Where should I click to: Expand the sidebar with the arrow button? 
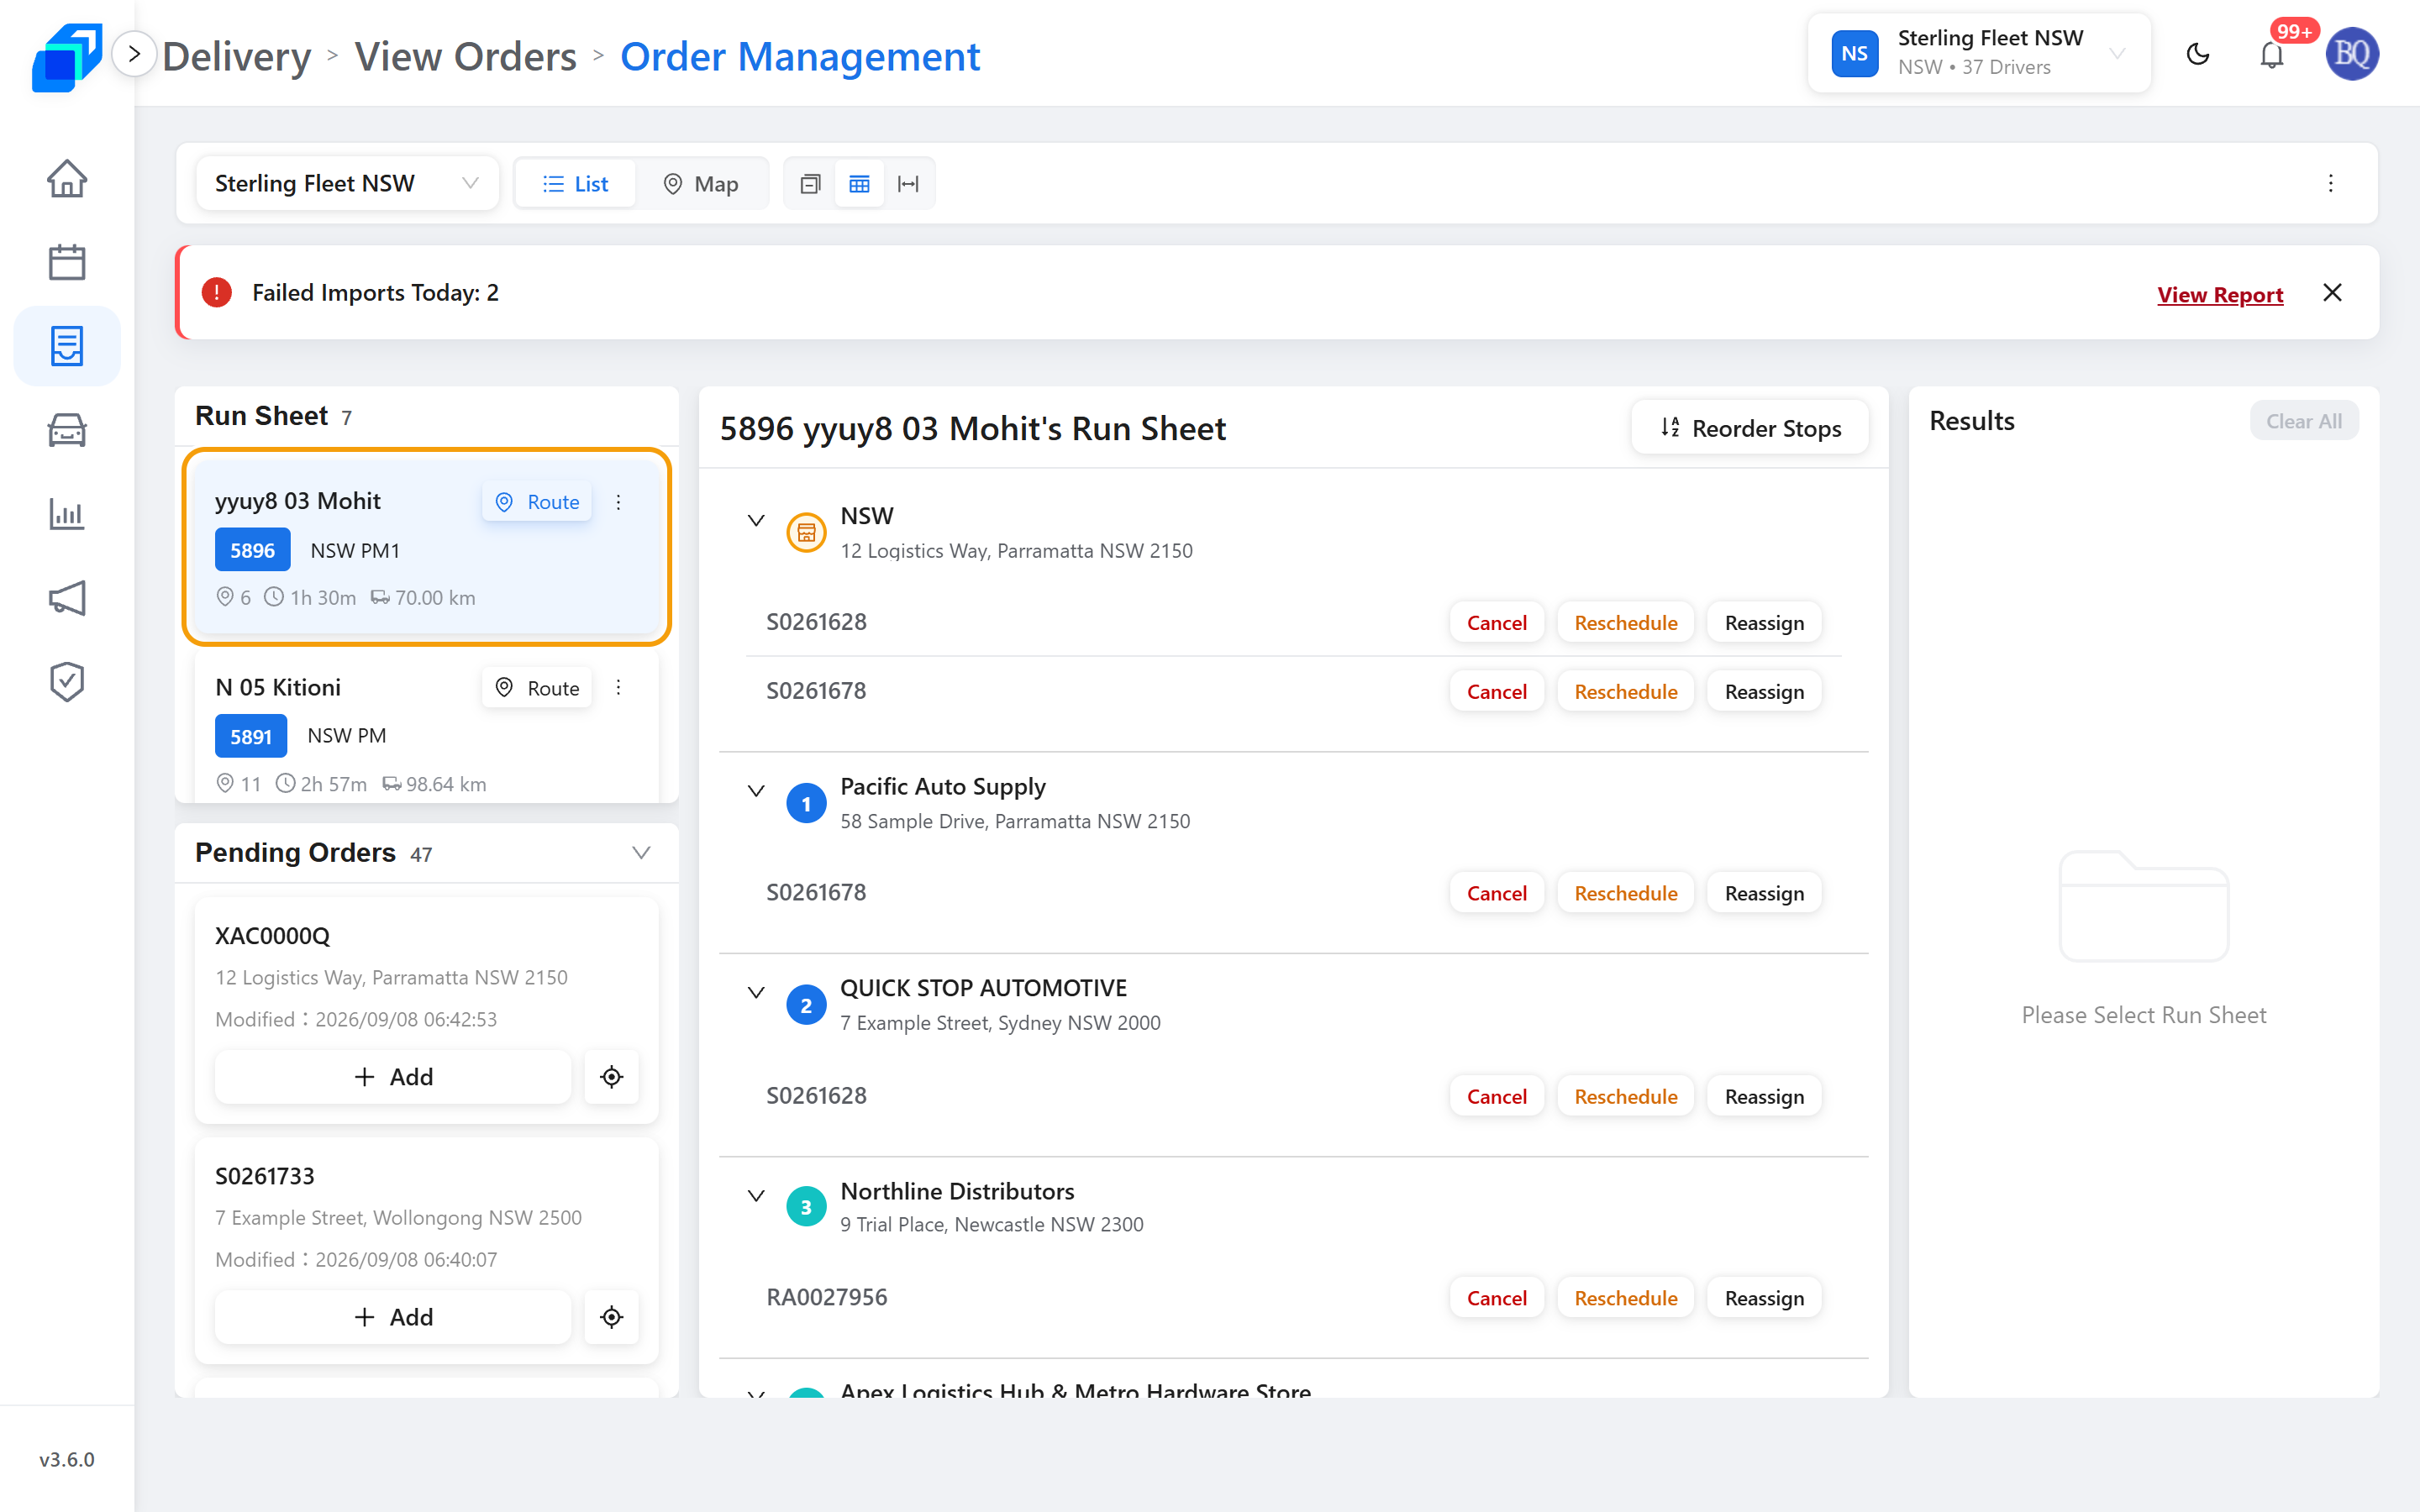134,54
